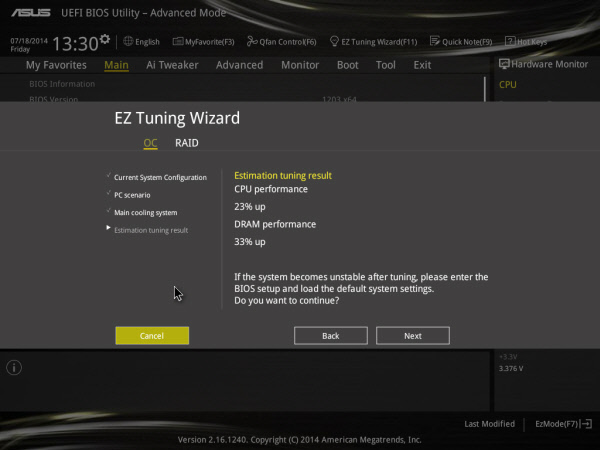Click the date 07/18/2014

(29, 41)
